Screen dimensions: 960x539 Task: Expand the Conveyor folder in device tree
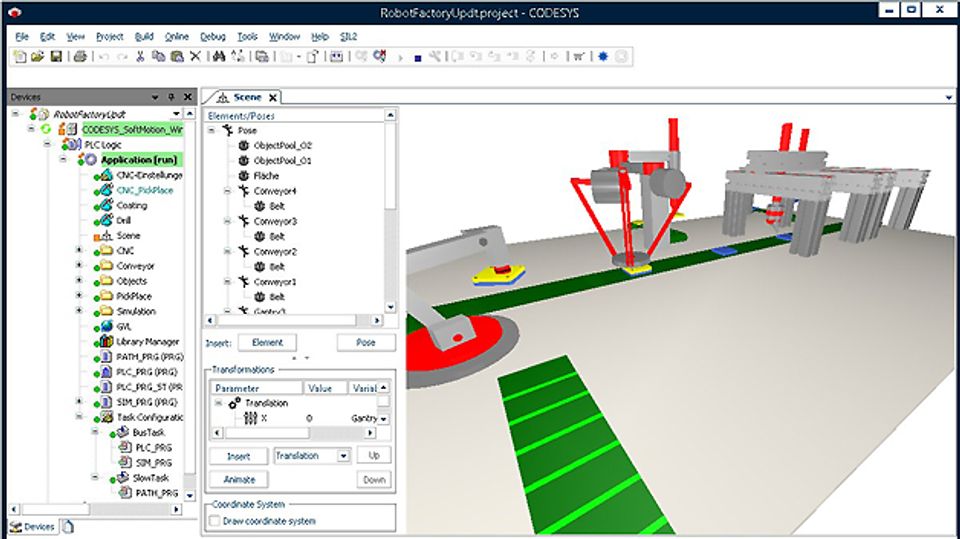[x=79, y=265]
